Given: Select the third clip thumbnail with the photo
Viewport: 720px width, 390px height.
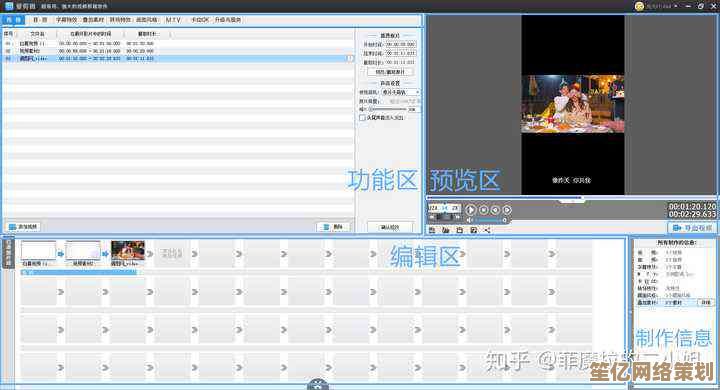Looking at the screenshot, I should (x=128, y=251).
